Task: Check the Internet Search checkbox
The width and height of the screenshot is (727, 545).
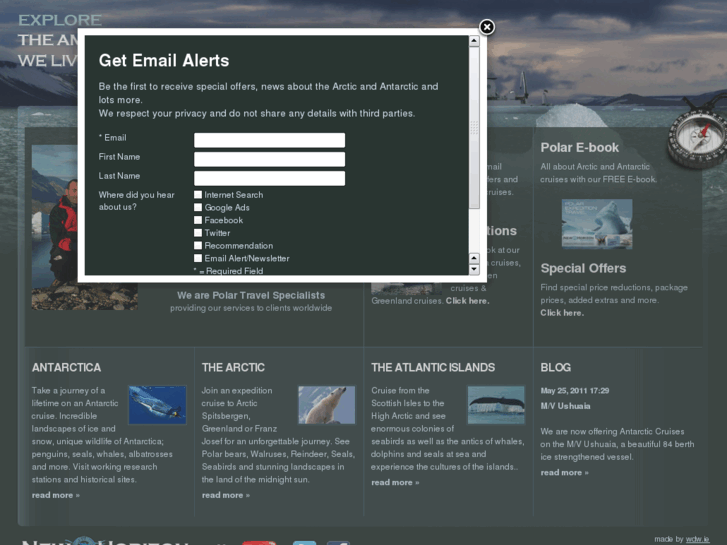Action: click(198, 195)
